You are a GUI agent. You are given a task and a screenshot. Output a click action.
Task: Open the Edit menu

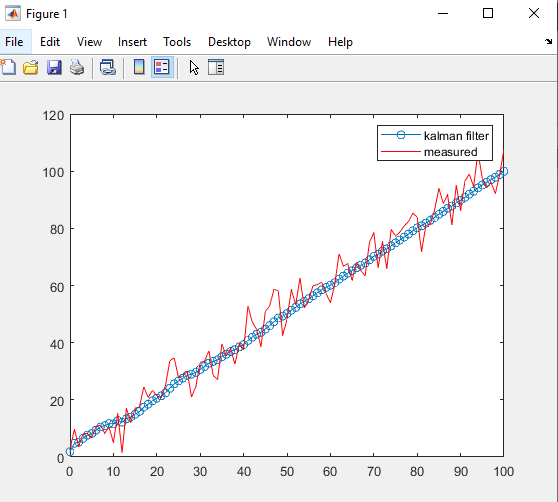(x=50, y=42)
